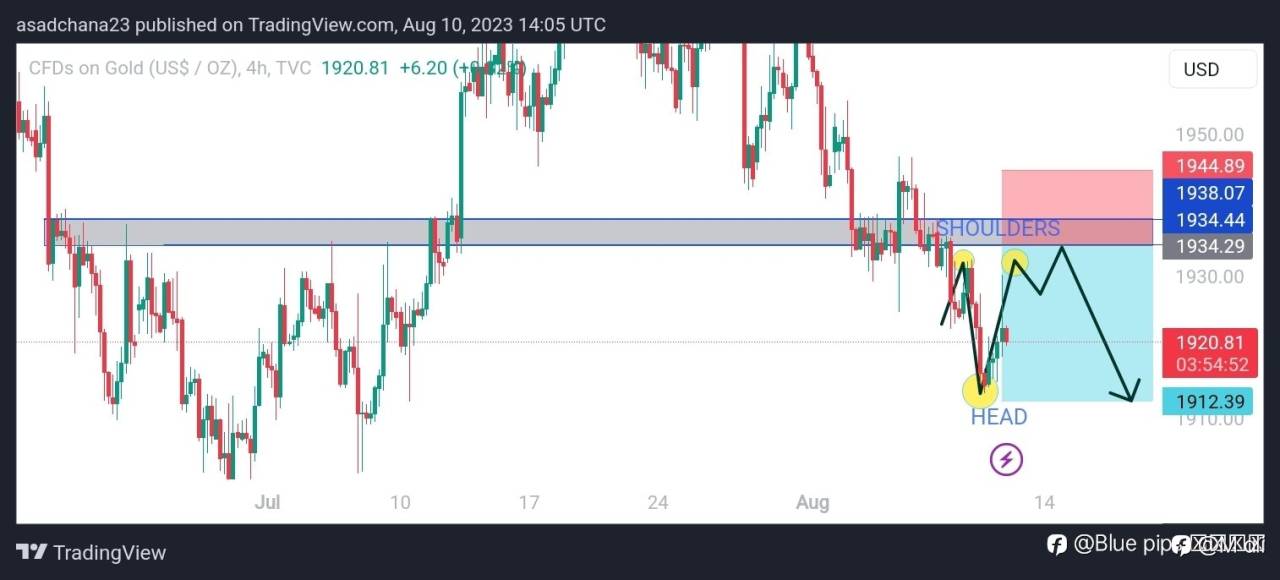Click the cyan 1912.39 target price label
Image resolution: width=1280 pixels, height=580 pixels.
click(x=1210, y=402)
